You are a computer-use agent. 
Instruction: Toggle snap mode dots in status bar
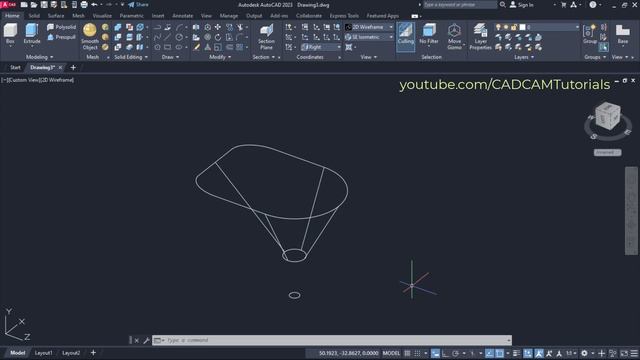click(x=417, y=353)
